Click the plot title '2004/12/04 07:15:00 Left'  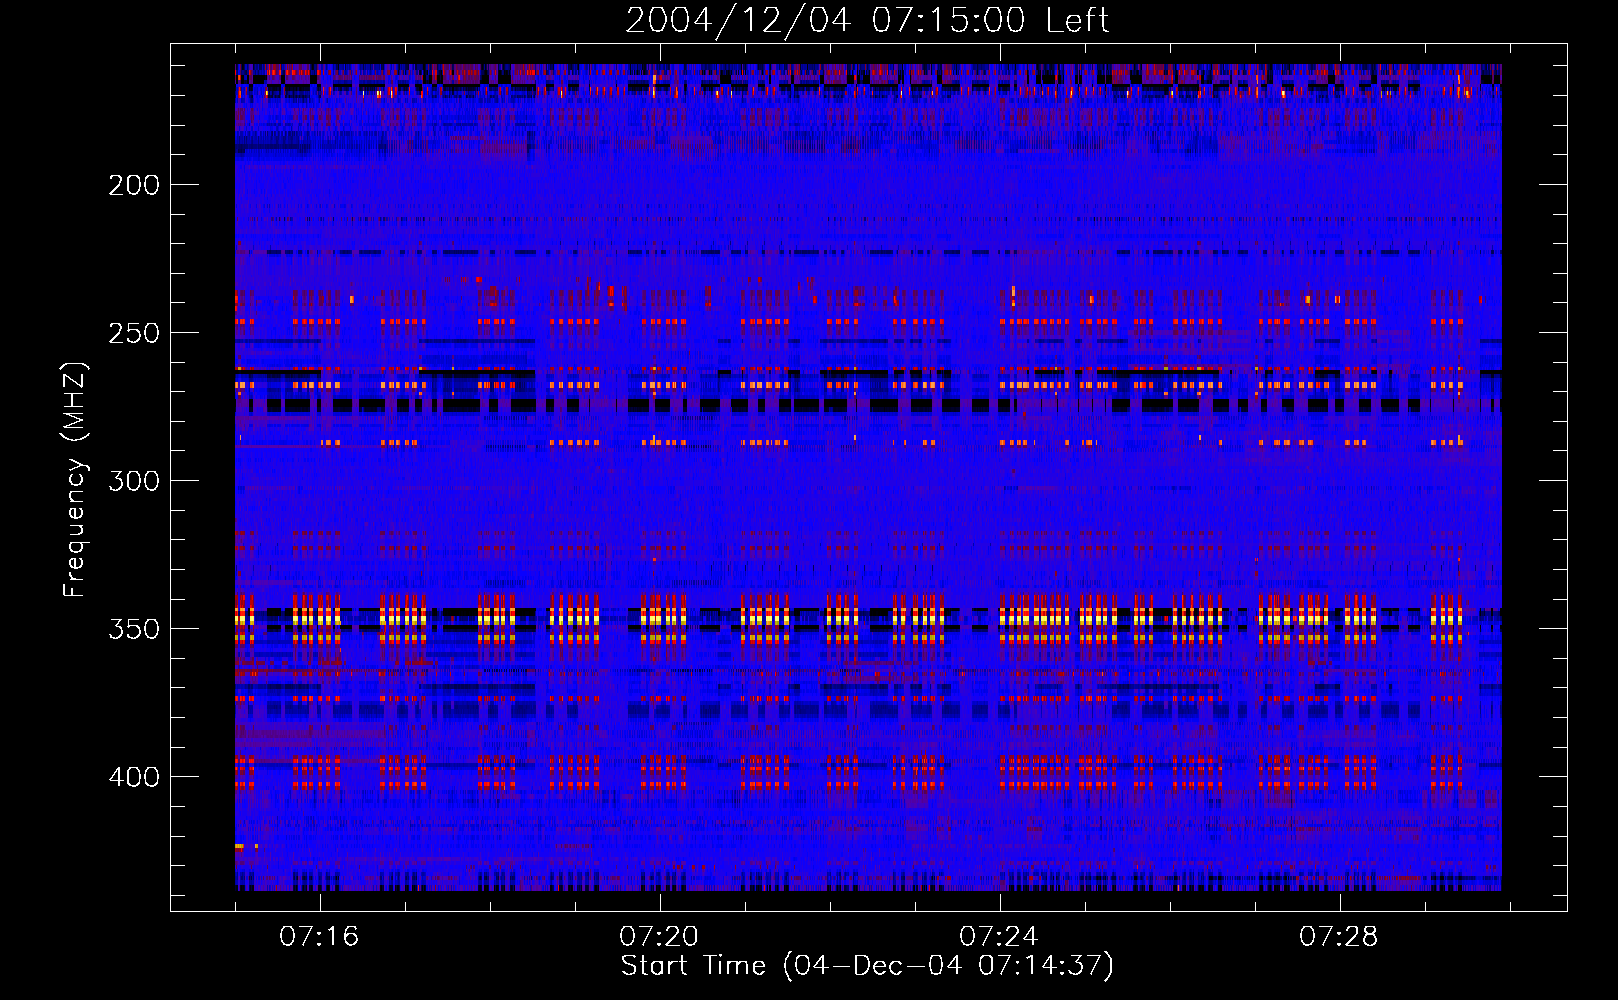pos(867,20)
